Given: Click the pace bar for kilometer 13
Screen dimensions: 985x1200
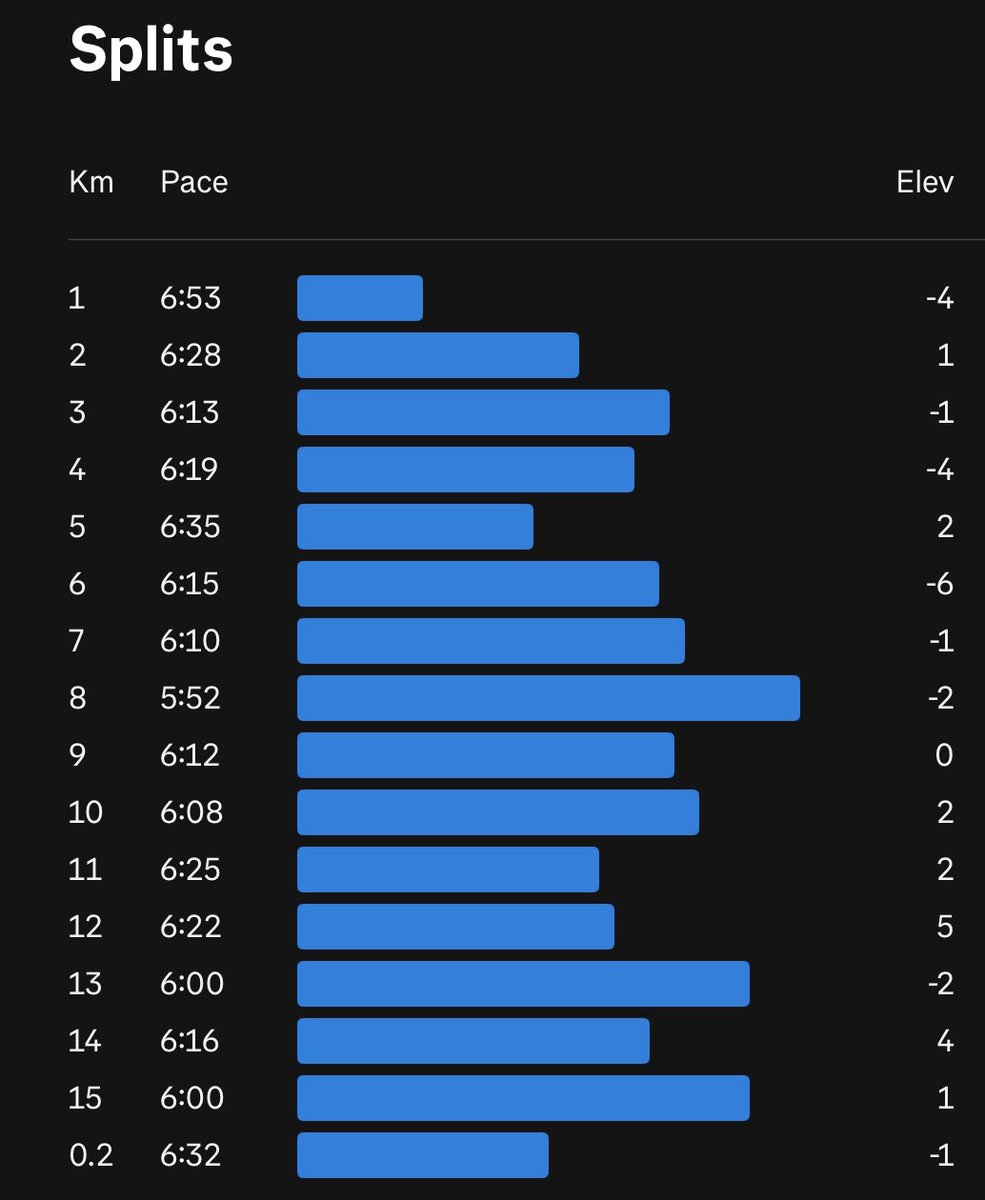Looking at the screenshot, I should (523, 984).
